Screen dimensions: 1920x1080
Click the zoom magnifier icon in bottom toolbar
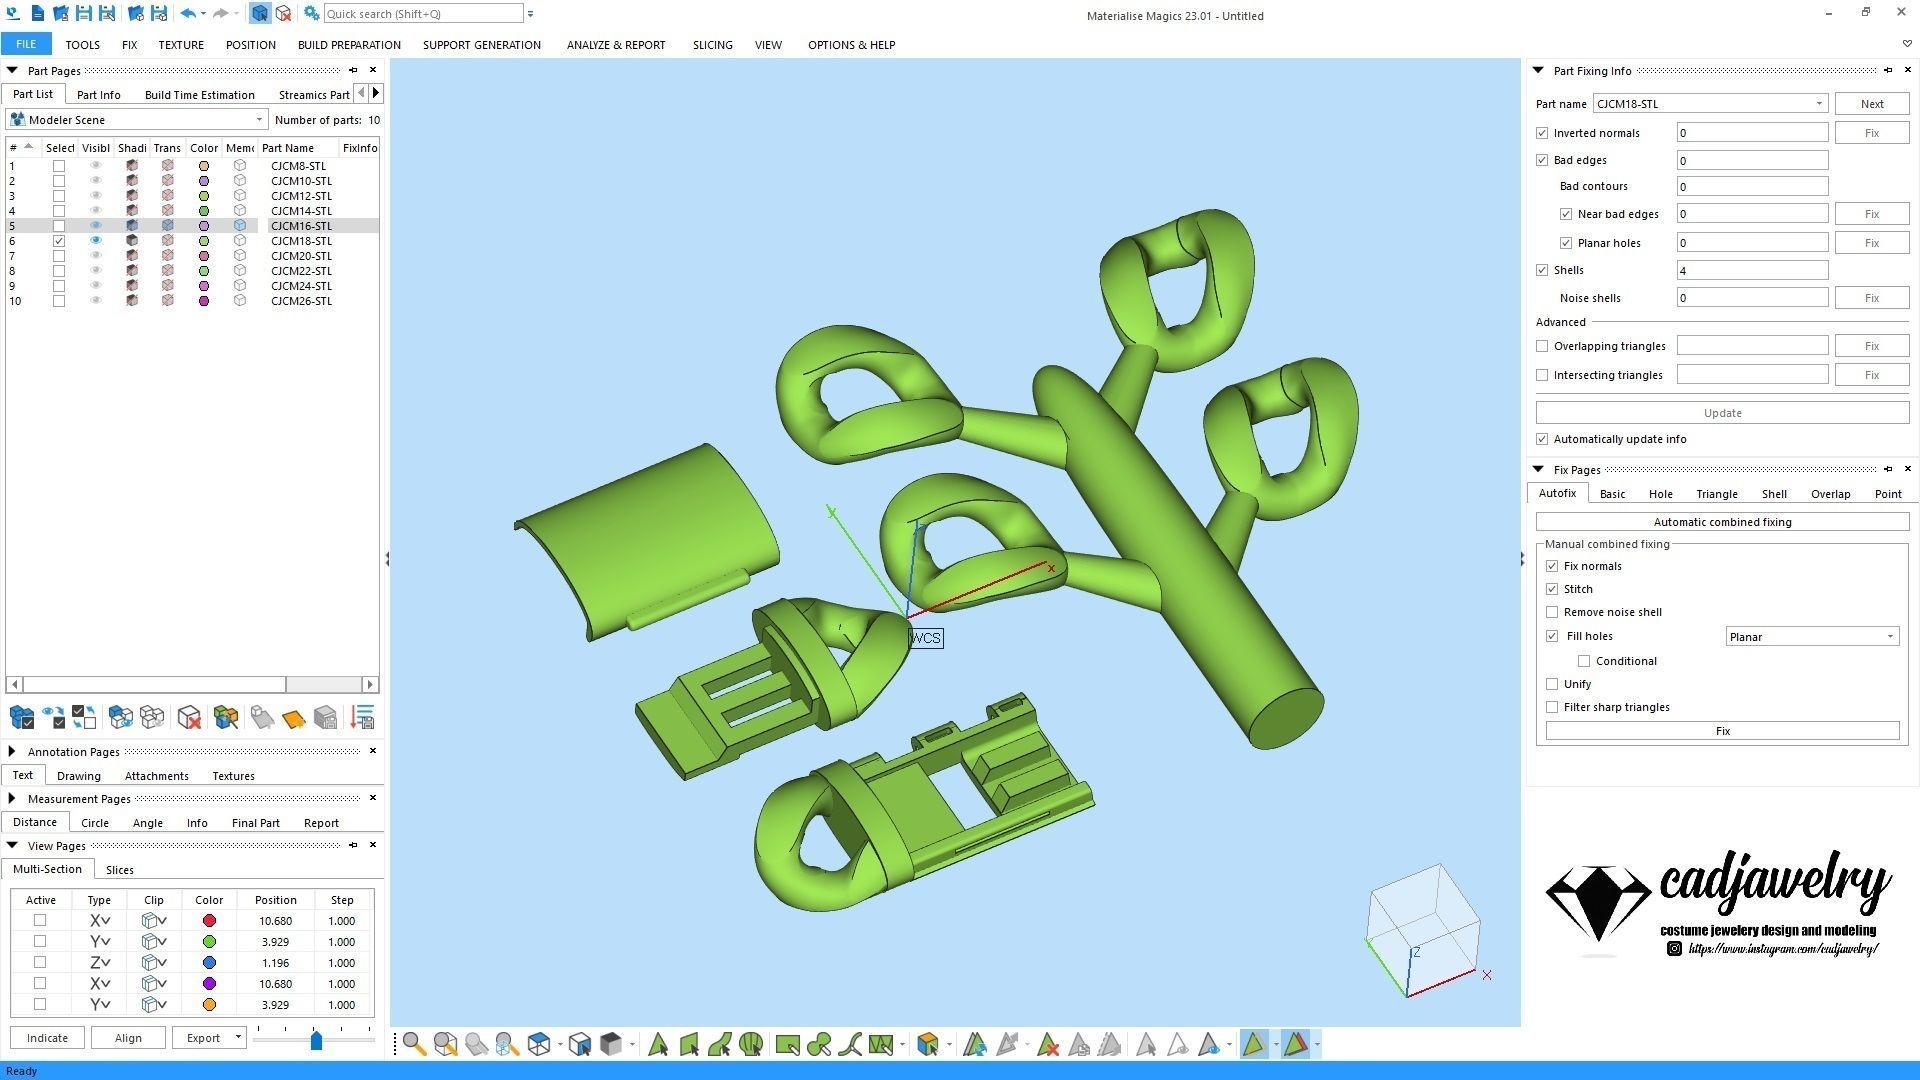[414, 1045]
